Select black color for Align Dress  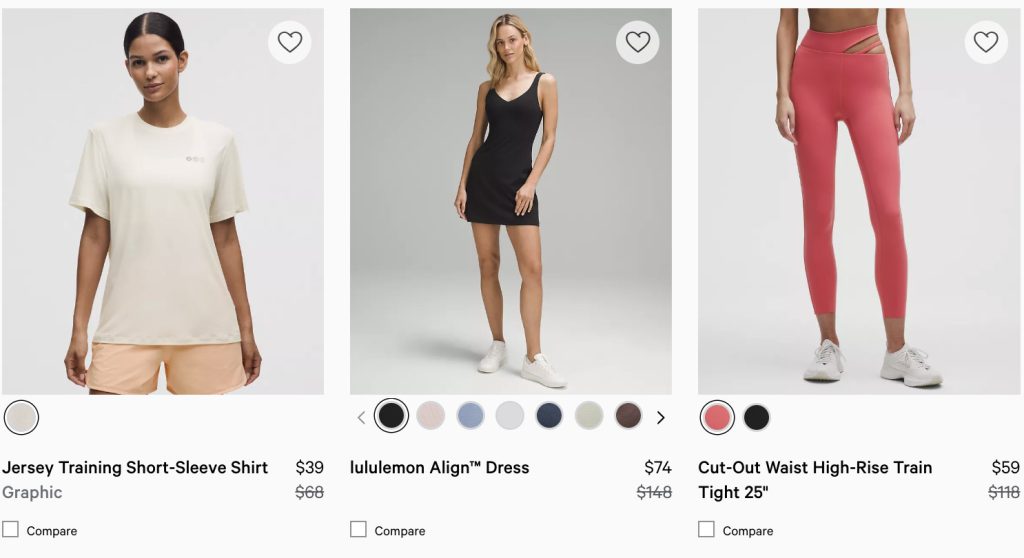click(391, 416)
